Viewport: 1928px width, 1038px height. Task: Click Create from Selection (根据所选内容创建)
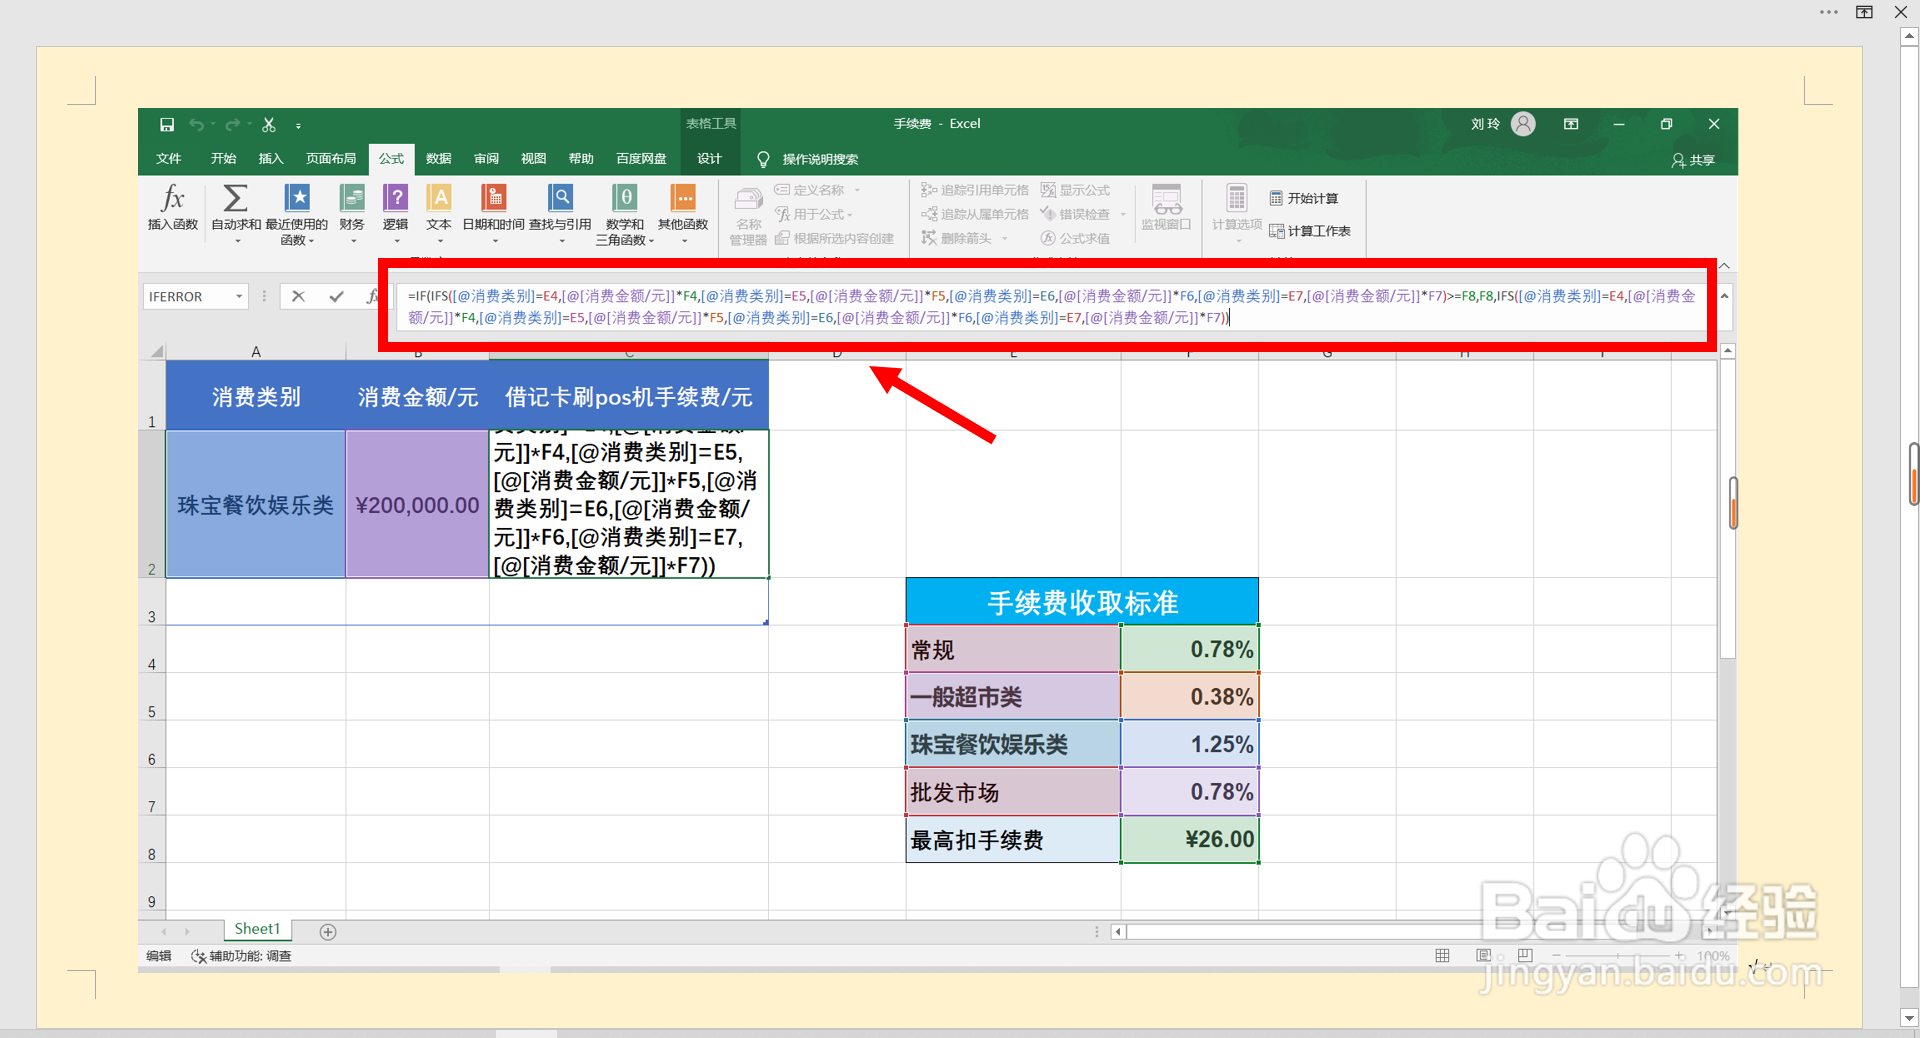coord(835,238)
